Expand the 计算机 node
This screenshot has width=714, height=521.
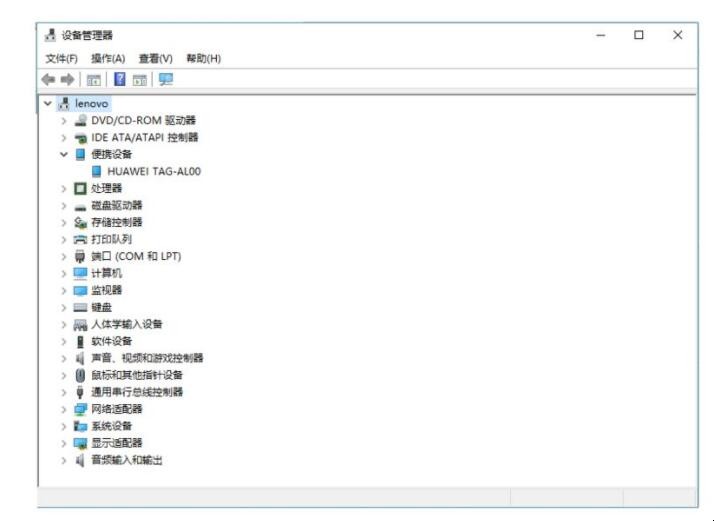64,274
